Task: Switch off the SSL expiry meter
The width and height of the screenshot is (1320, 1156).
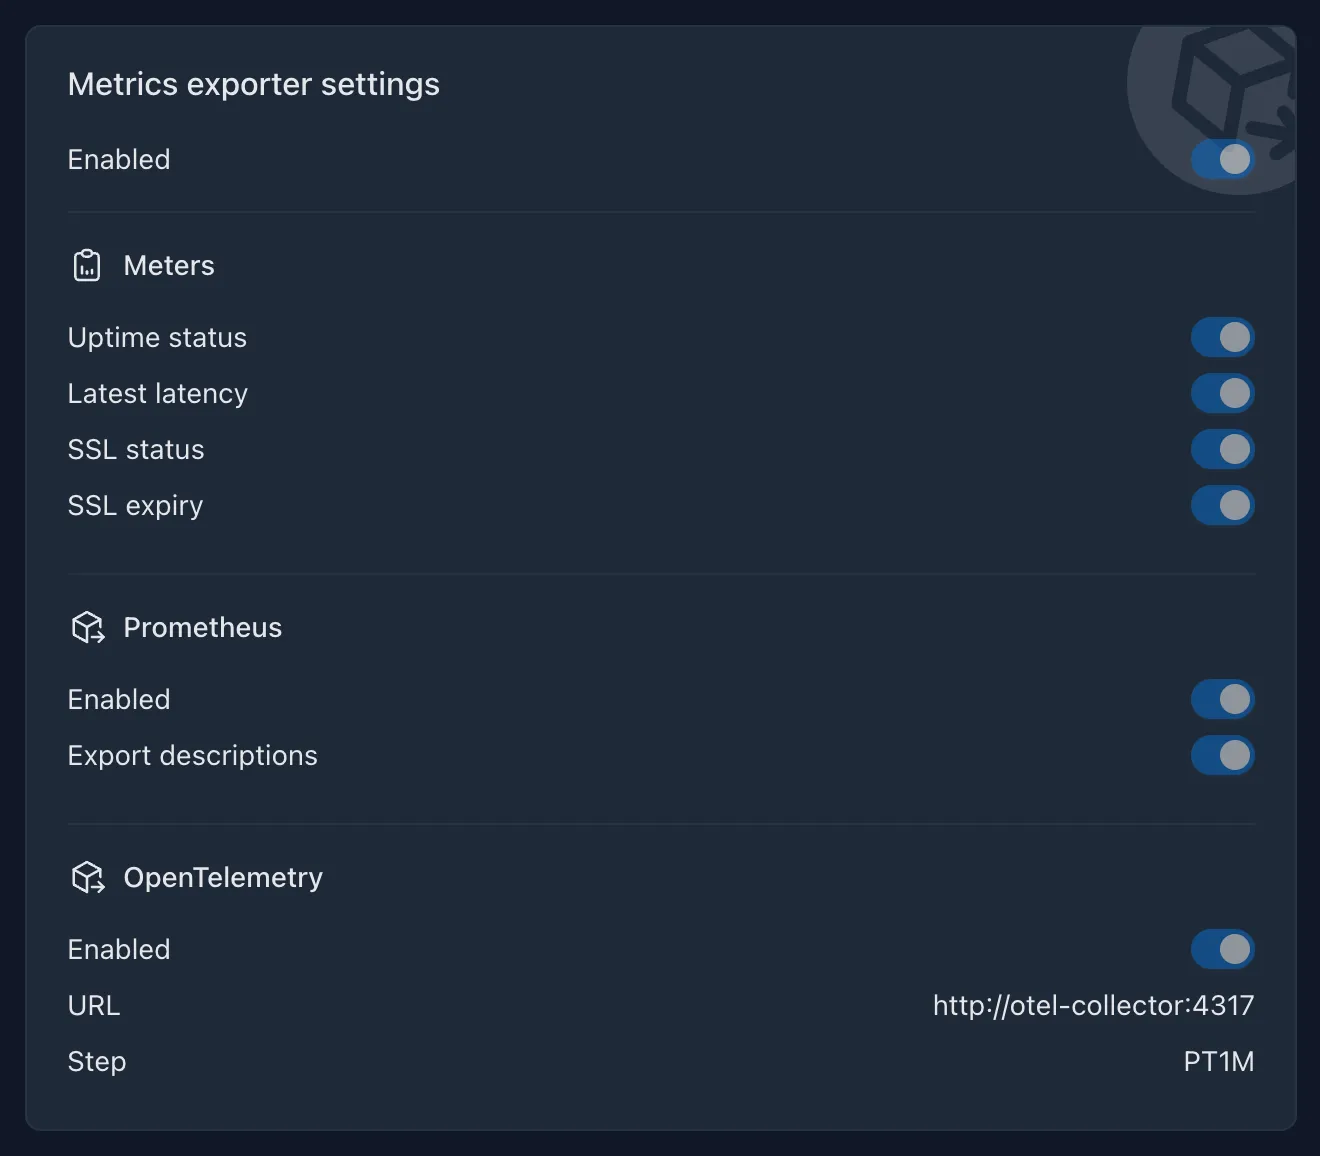Action: tap(1222, 505)
